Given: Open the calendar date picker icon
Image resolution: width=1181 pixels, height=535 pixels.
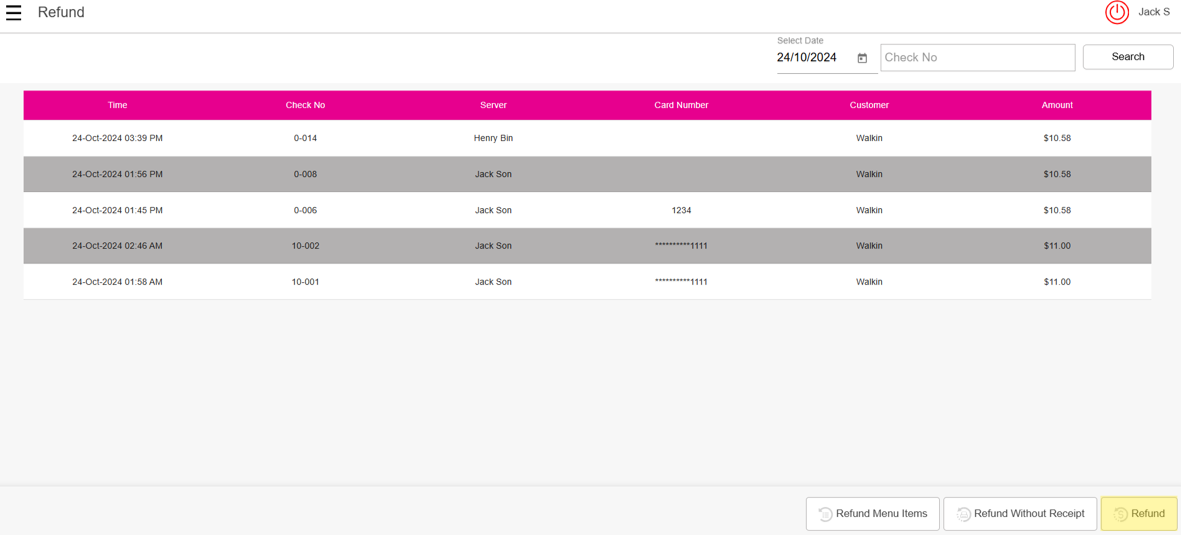Looking at the screenshot, I should click(862, 58).
